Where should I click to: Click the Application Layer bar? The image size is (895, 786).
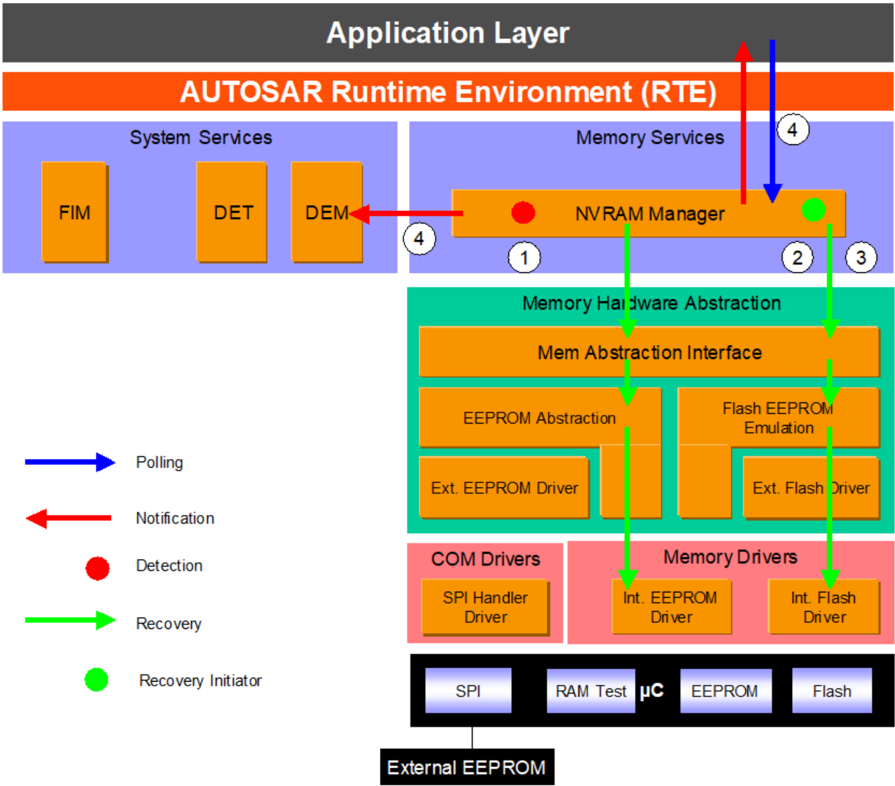448,33
